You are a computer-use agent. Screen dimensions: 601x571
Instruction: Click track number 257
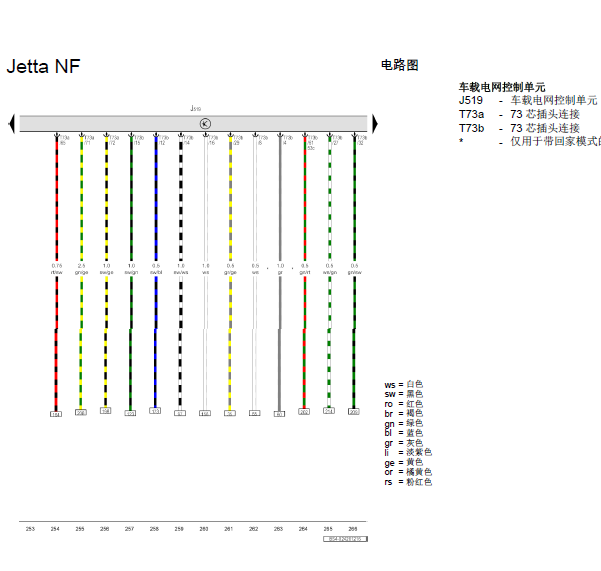click(130, 529)
